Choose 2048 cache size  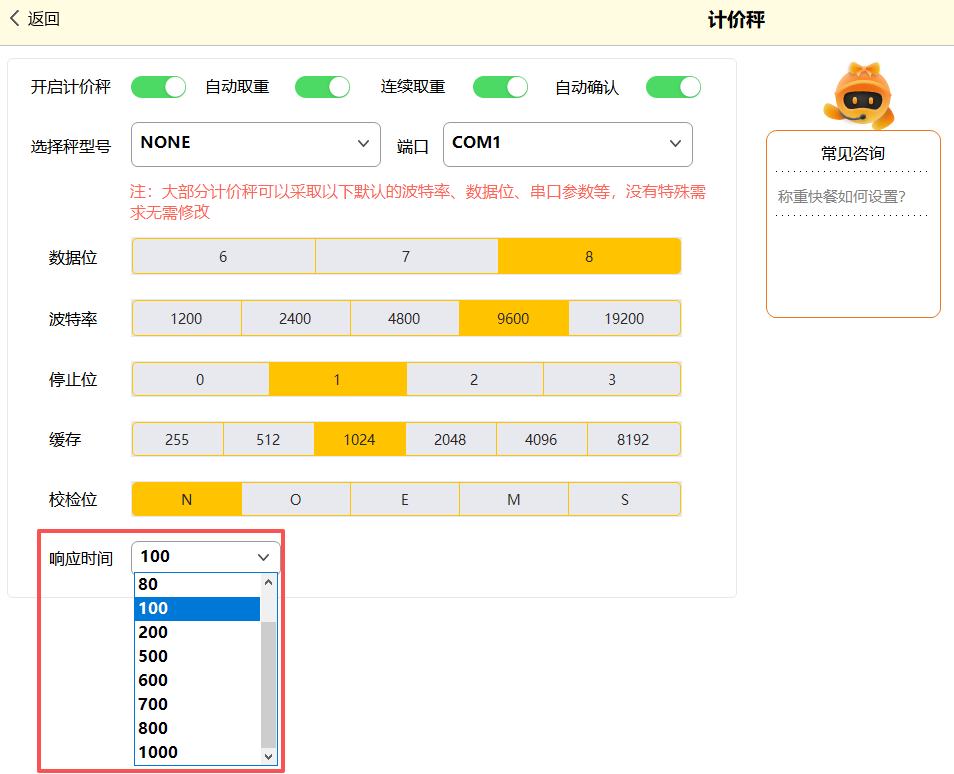click(x=450, y=439)
